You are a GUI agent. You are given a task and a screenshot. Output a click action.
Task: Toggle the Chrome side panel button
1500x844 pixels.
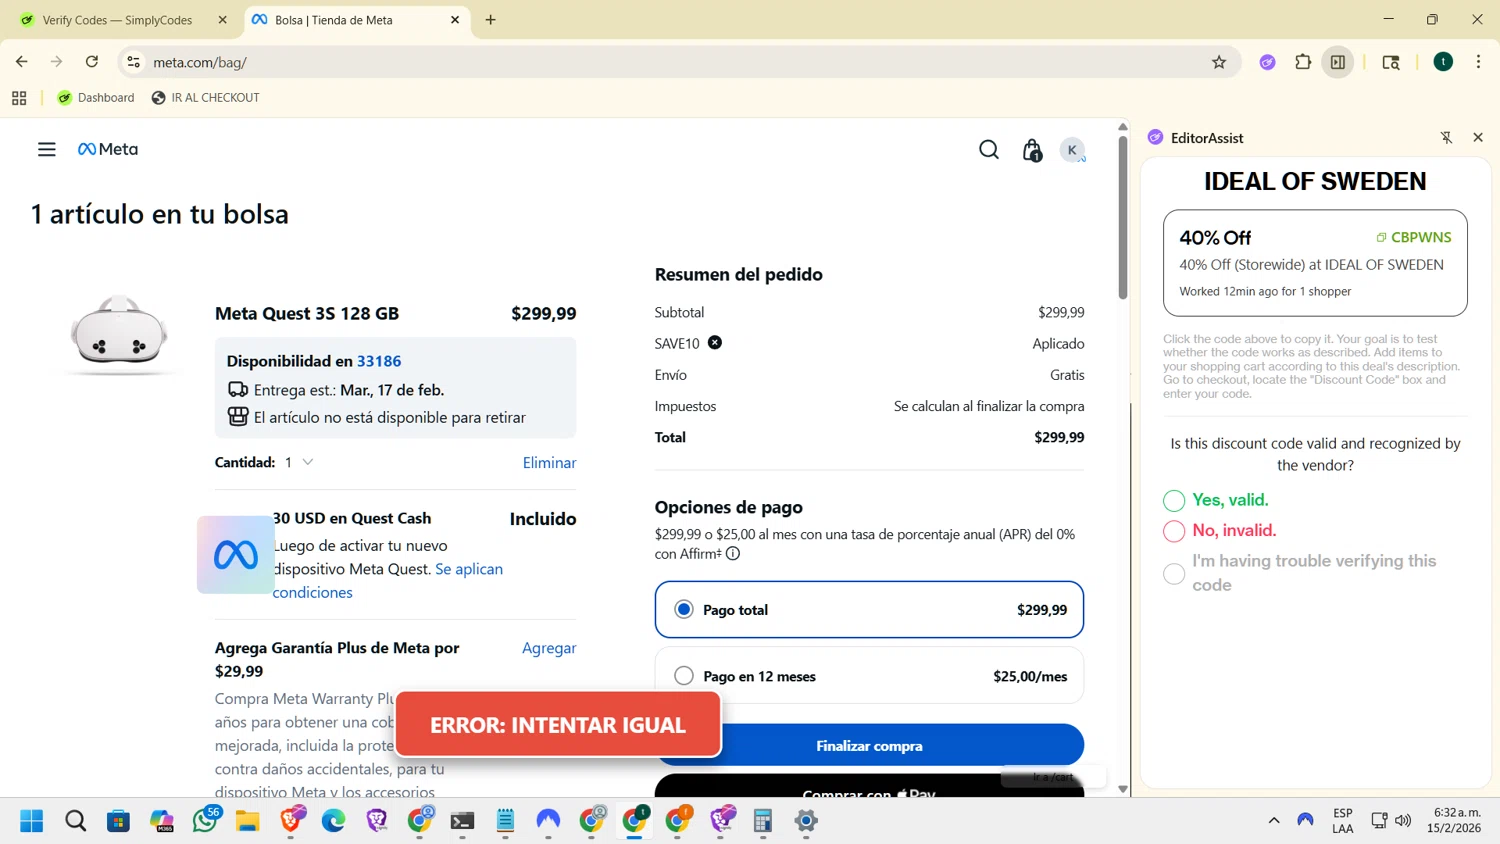pos(1338,62)
